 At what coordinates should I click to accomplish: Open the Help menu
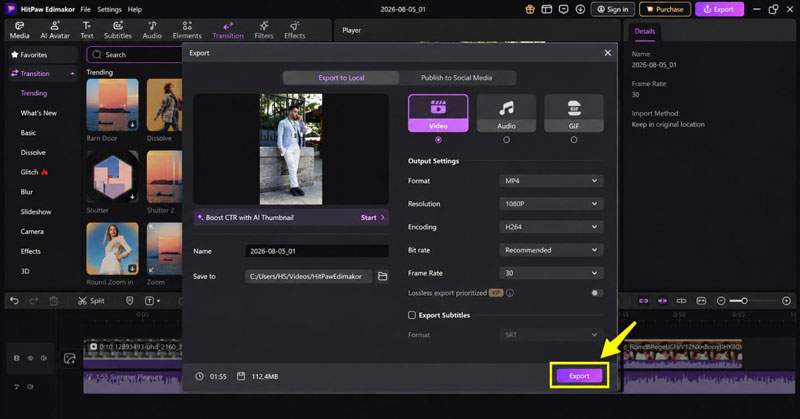[135, 9]
